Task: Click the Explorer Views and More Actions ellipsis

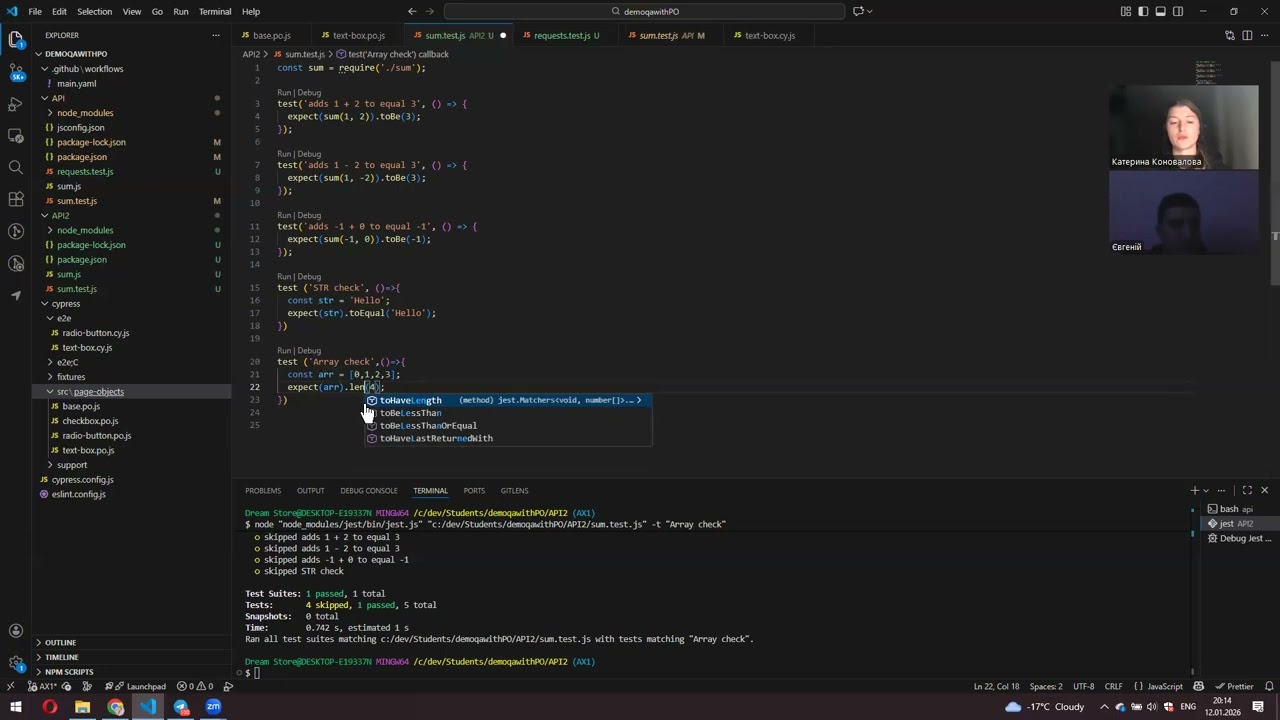Action: pyautogui.click(x=216, y=35)
